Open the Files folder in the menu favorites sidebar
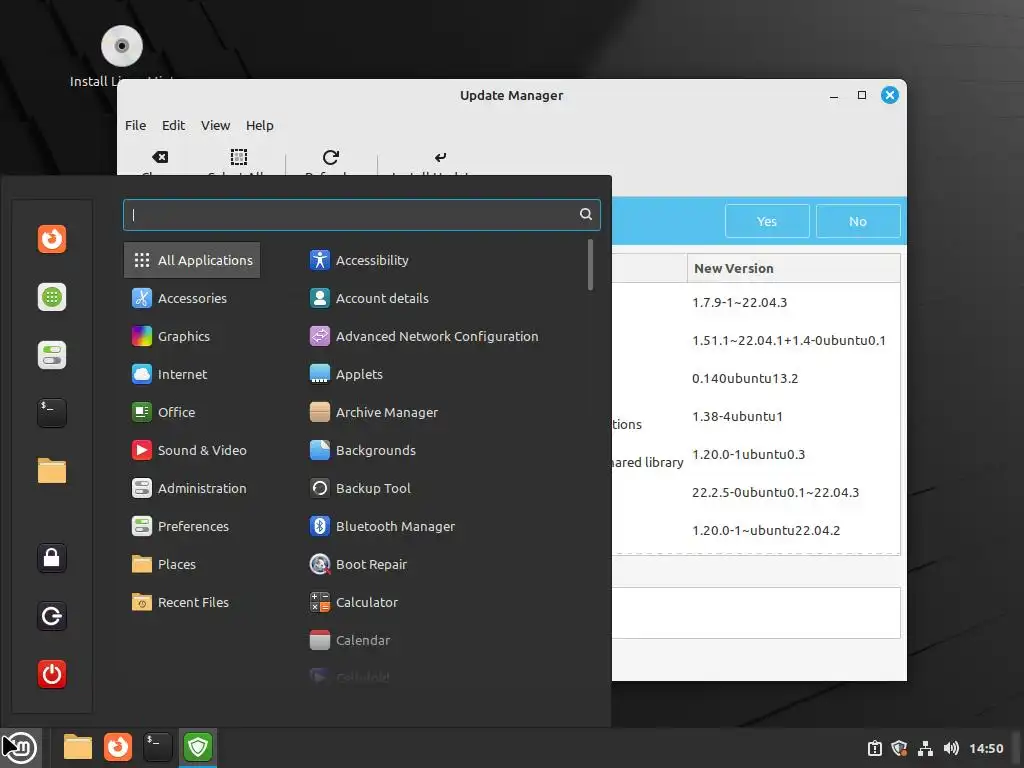1024x768 pixels. coord(52,471)
